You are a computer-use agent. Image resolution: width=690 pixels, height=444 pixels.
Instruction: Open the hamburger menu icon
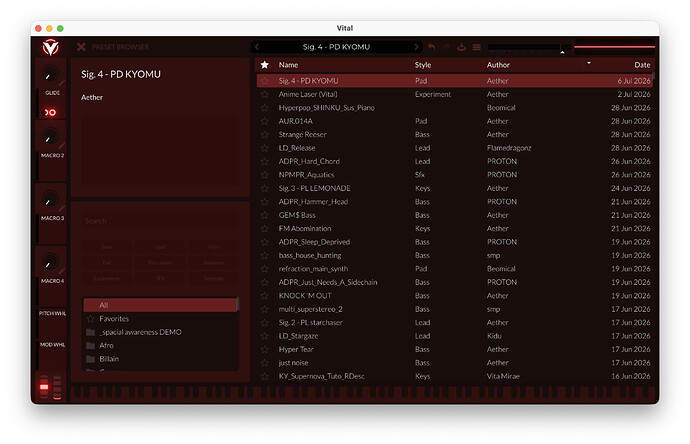pos(477,47)
